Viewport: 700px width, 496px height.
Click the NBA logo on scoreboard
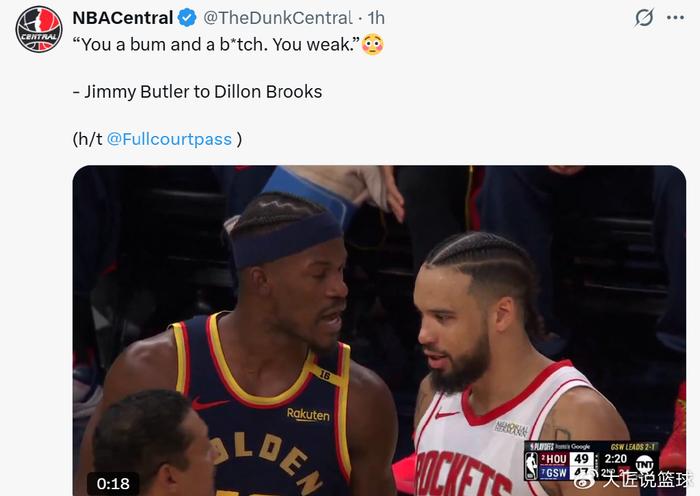point(531,466)
